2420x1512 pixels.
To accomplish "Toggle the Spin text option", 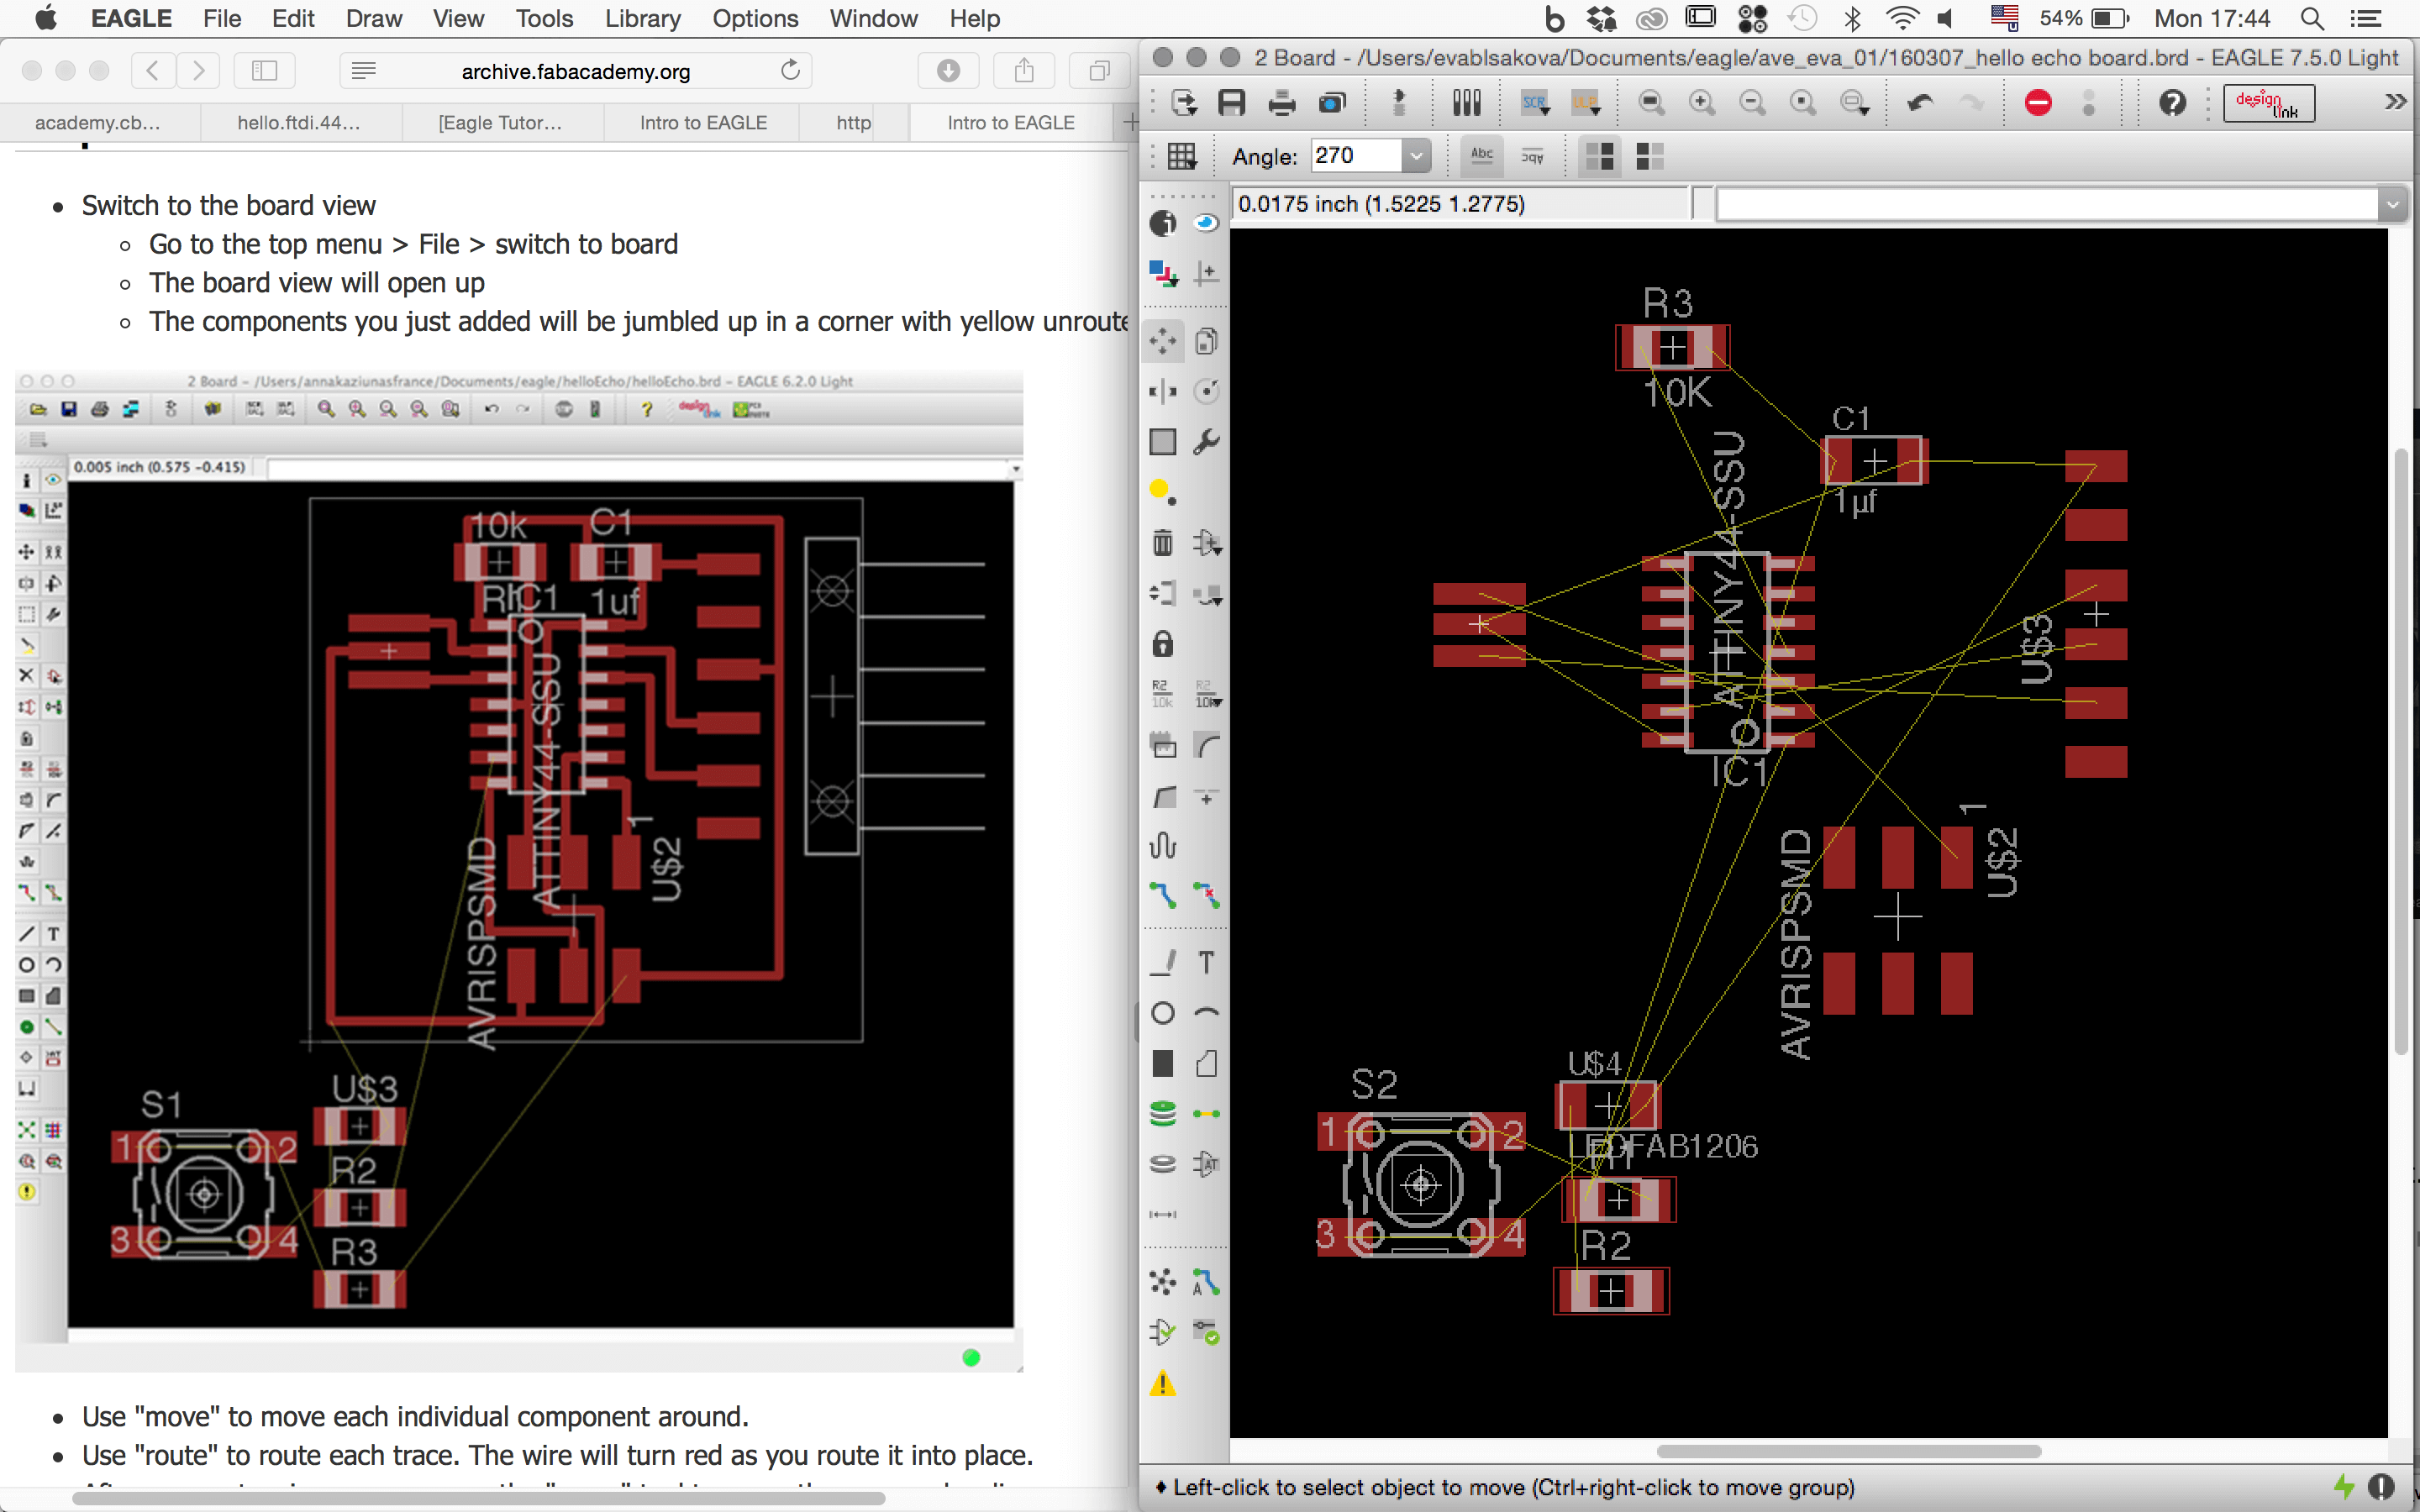I will tap(1532, 156).
